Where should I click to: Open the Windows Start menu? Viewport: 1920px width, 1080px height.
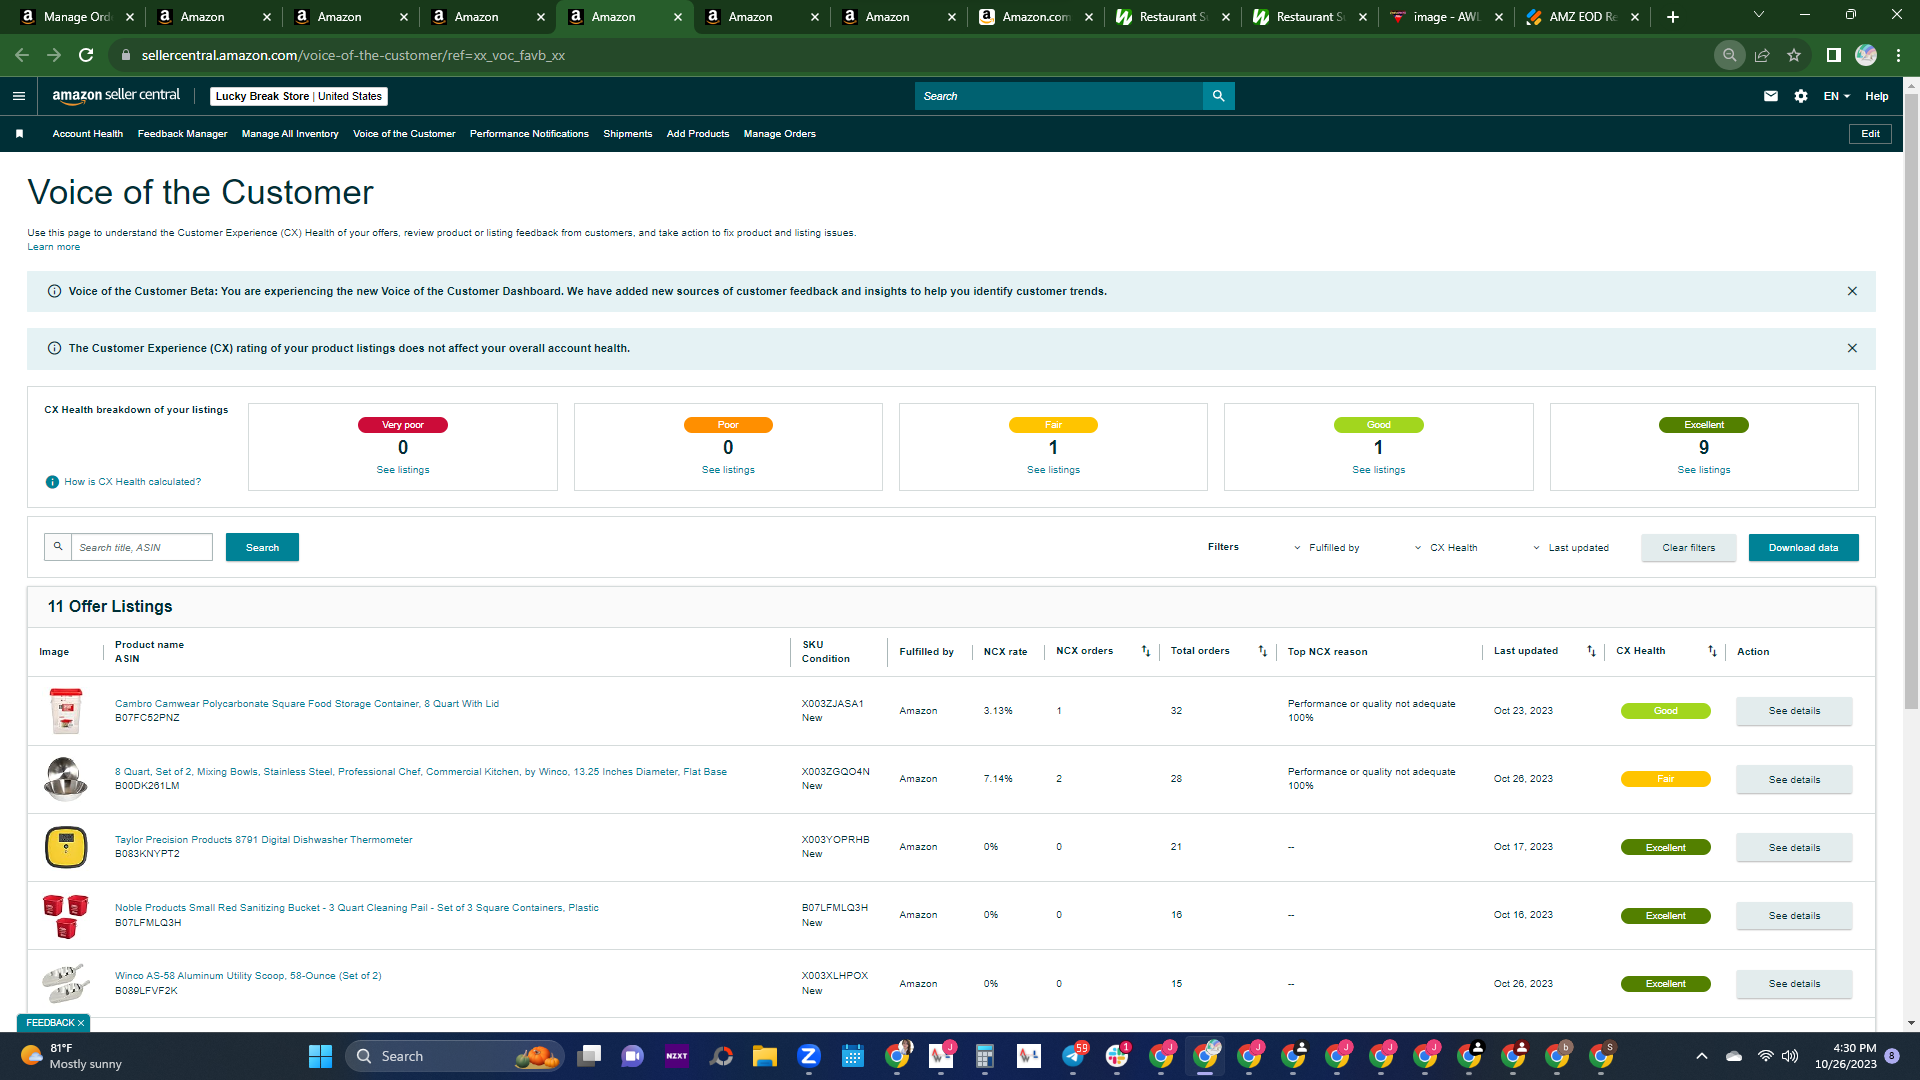[320, 1056]
